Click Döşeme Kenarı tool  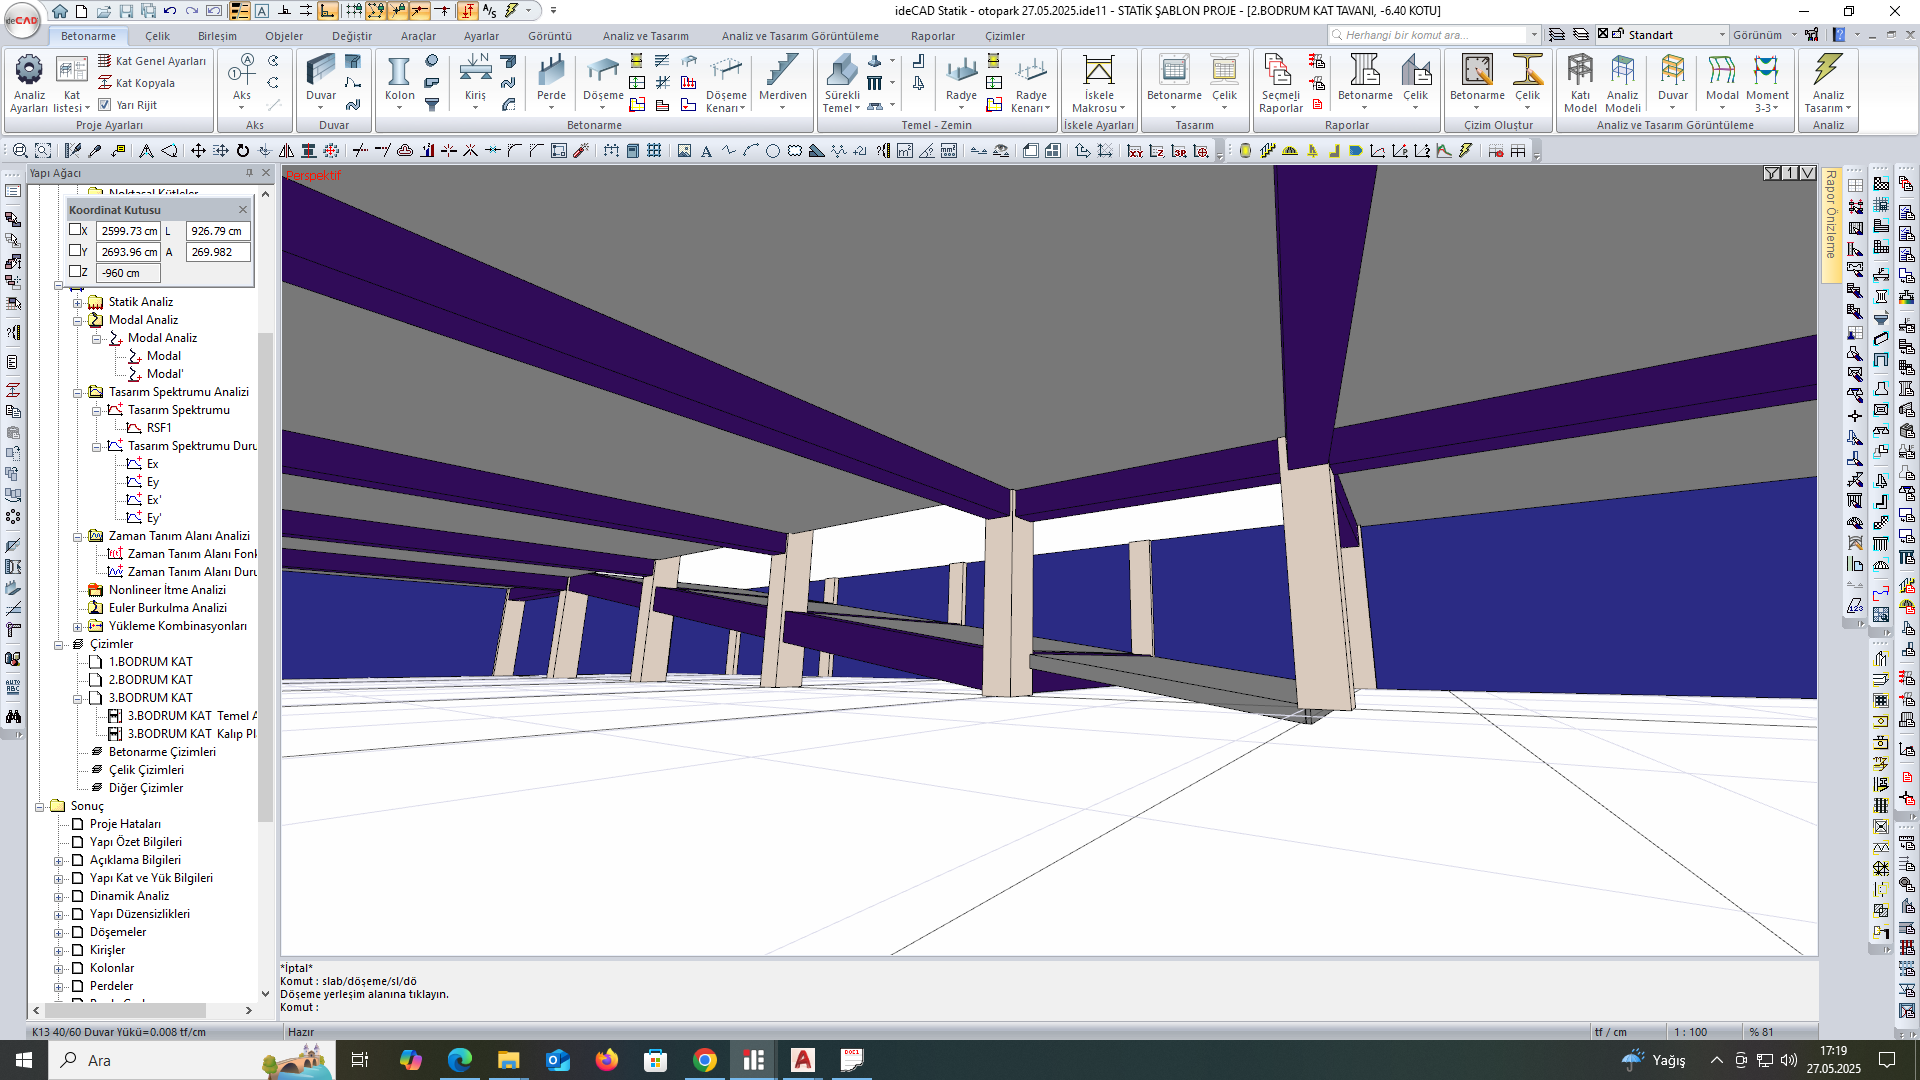tap(726, 84)
